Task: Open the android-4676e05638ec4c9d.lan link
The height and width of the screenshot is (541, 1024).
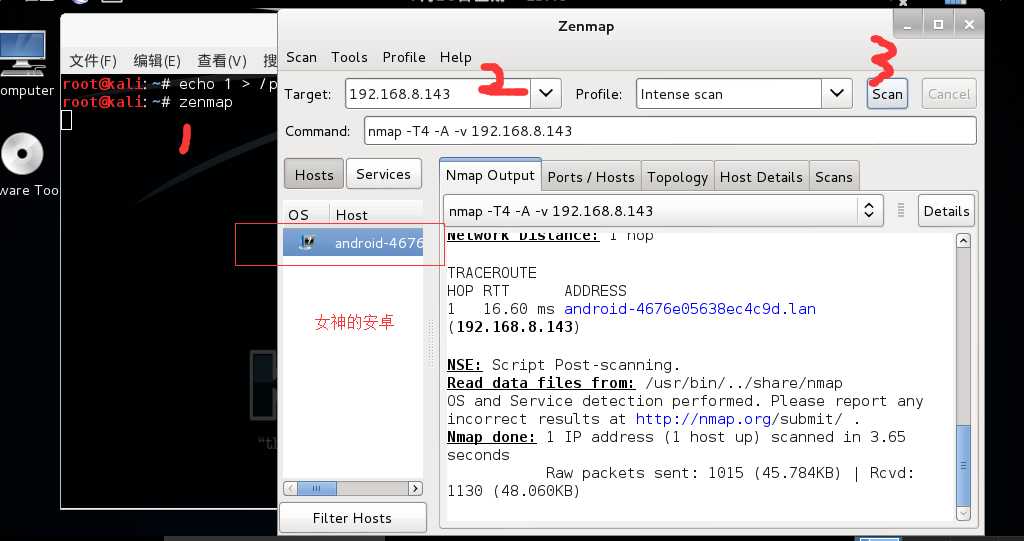Action: (x=690, y=308)
